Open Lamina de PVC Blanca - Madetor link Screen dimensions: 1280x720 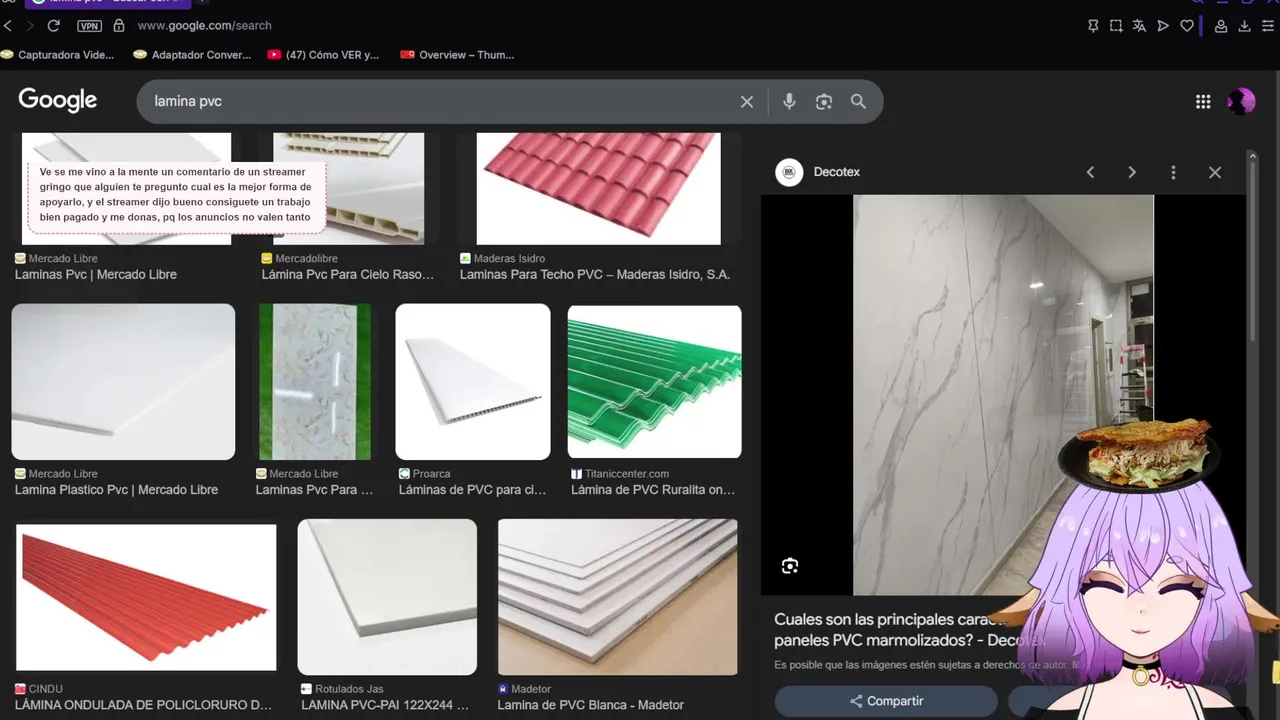pos(591,705)
